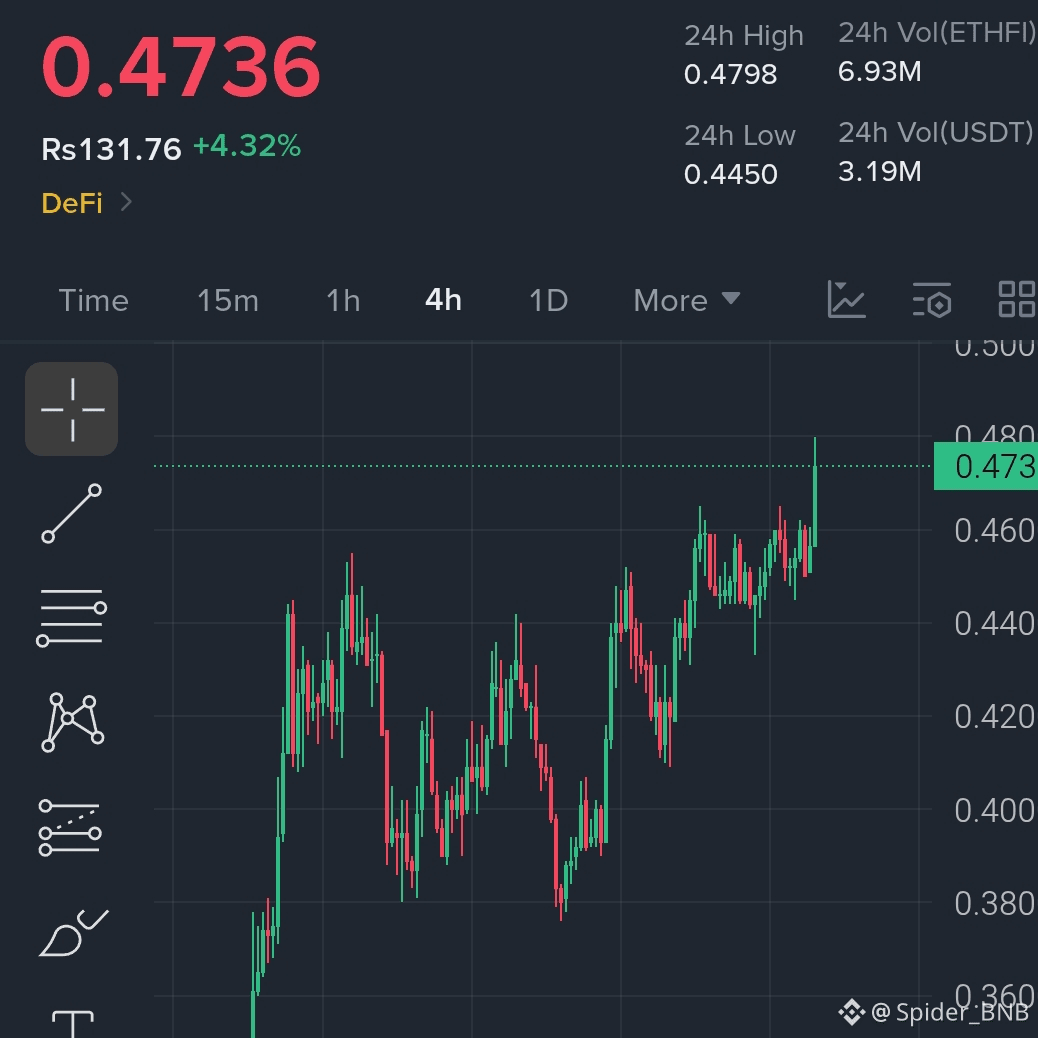Open the chart indicators line-graph icon
Image resolution: width=1038 pixels, height=1038 pixels.
coord(846,299)
